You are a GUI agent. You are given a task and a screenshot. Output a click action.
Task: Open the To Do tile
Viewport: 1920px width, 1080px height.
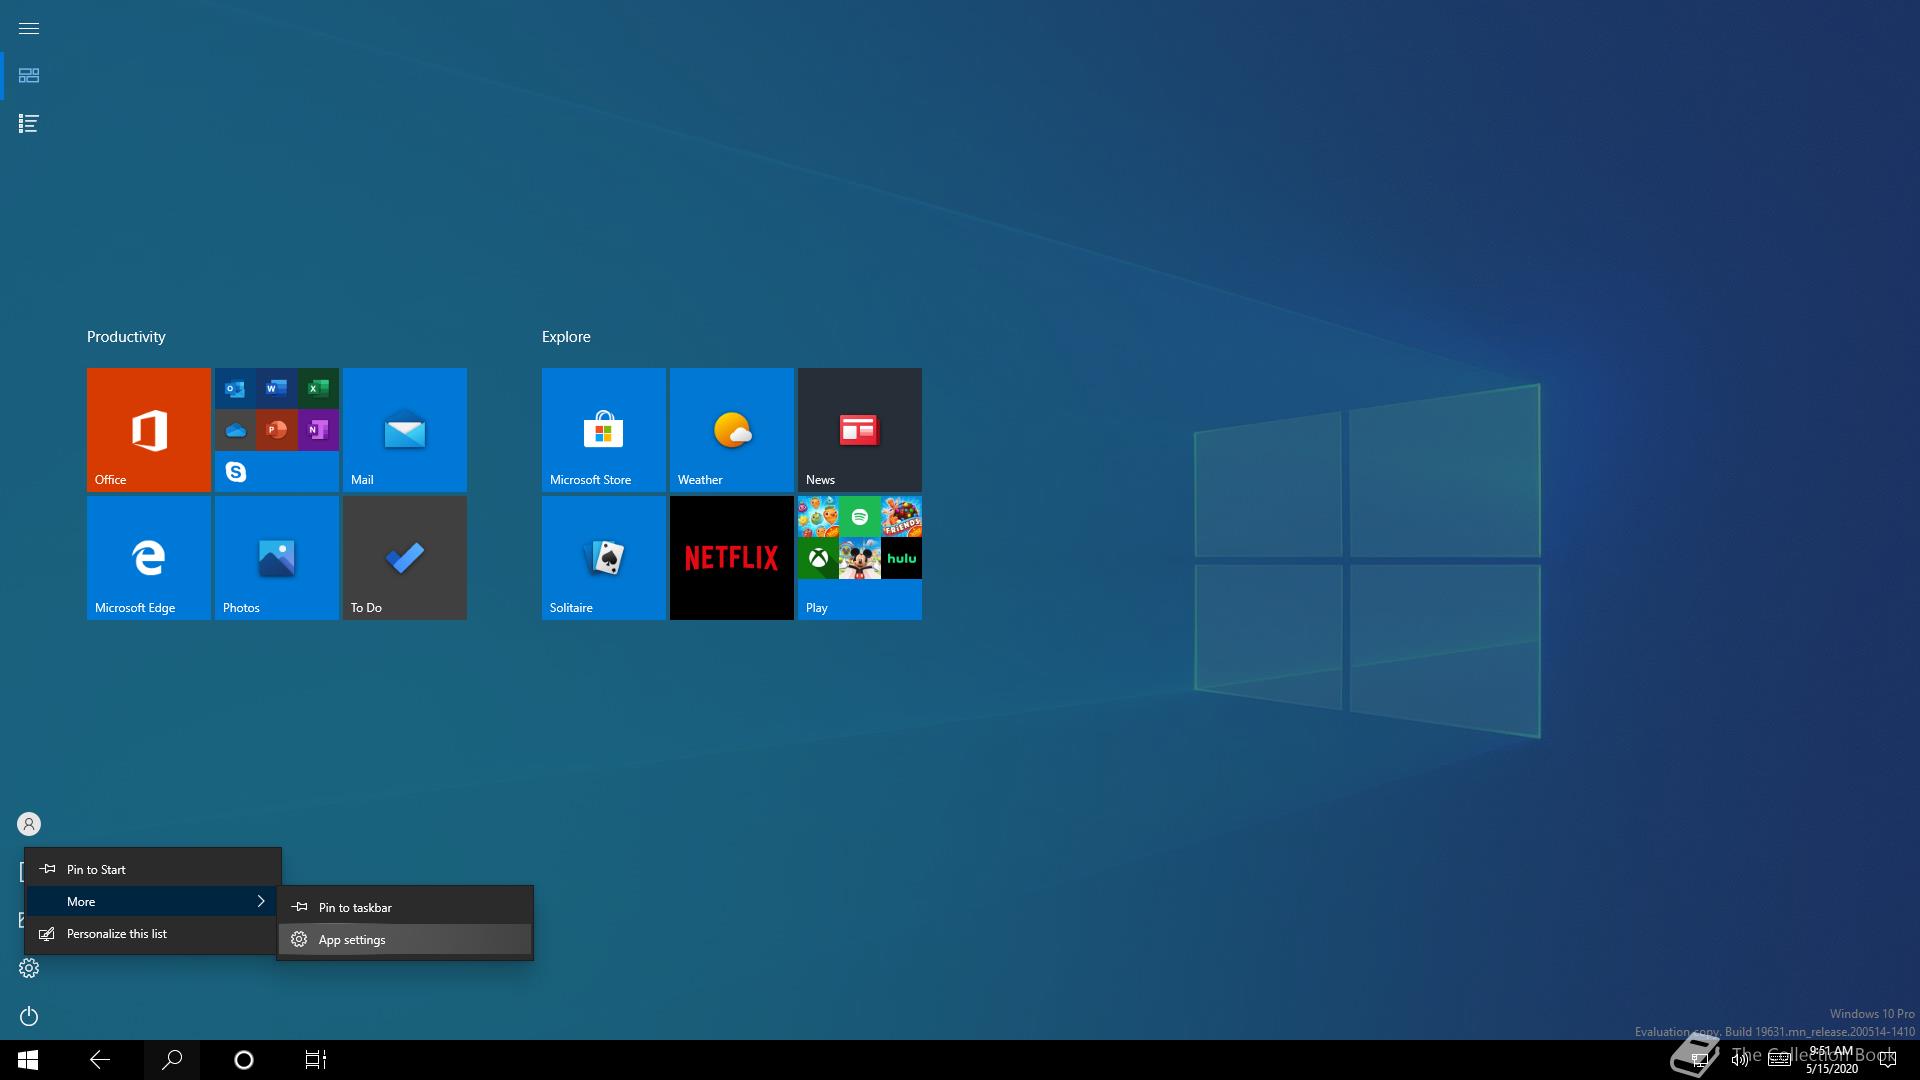click(404, 558)
